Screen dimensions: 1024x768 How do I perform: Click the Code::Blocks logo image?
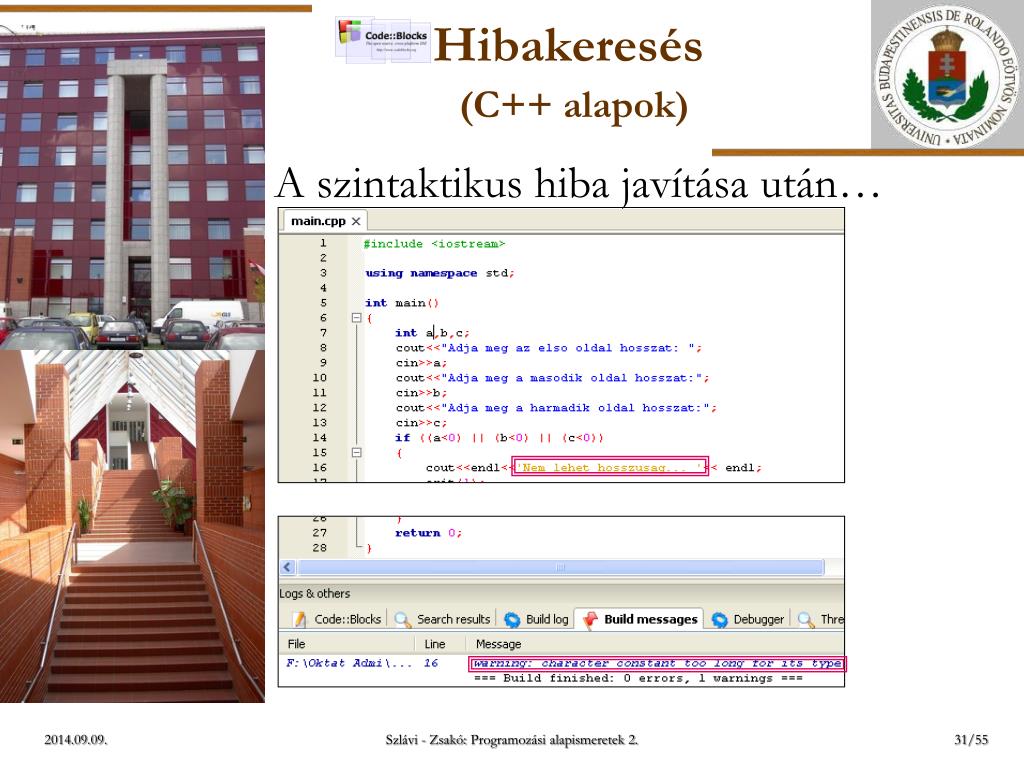pyautogui.click(x=383, y=40)
